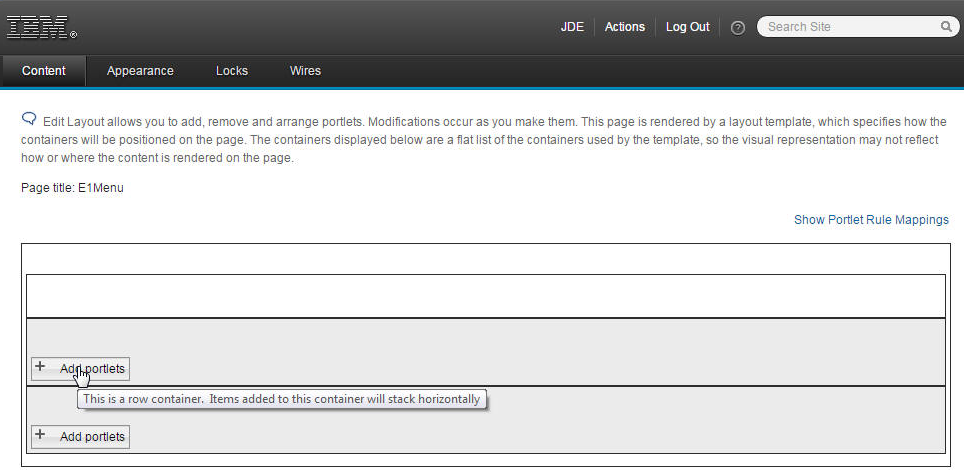This screenshot has width=964, height=471.
Task: Click the Log Out link
Action: click(x=687, y=27)
